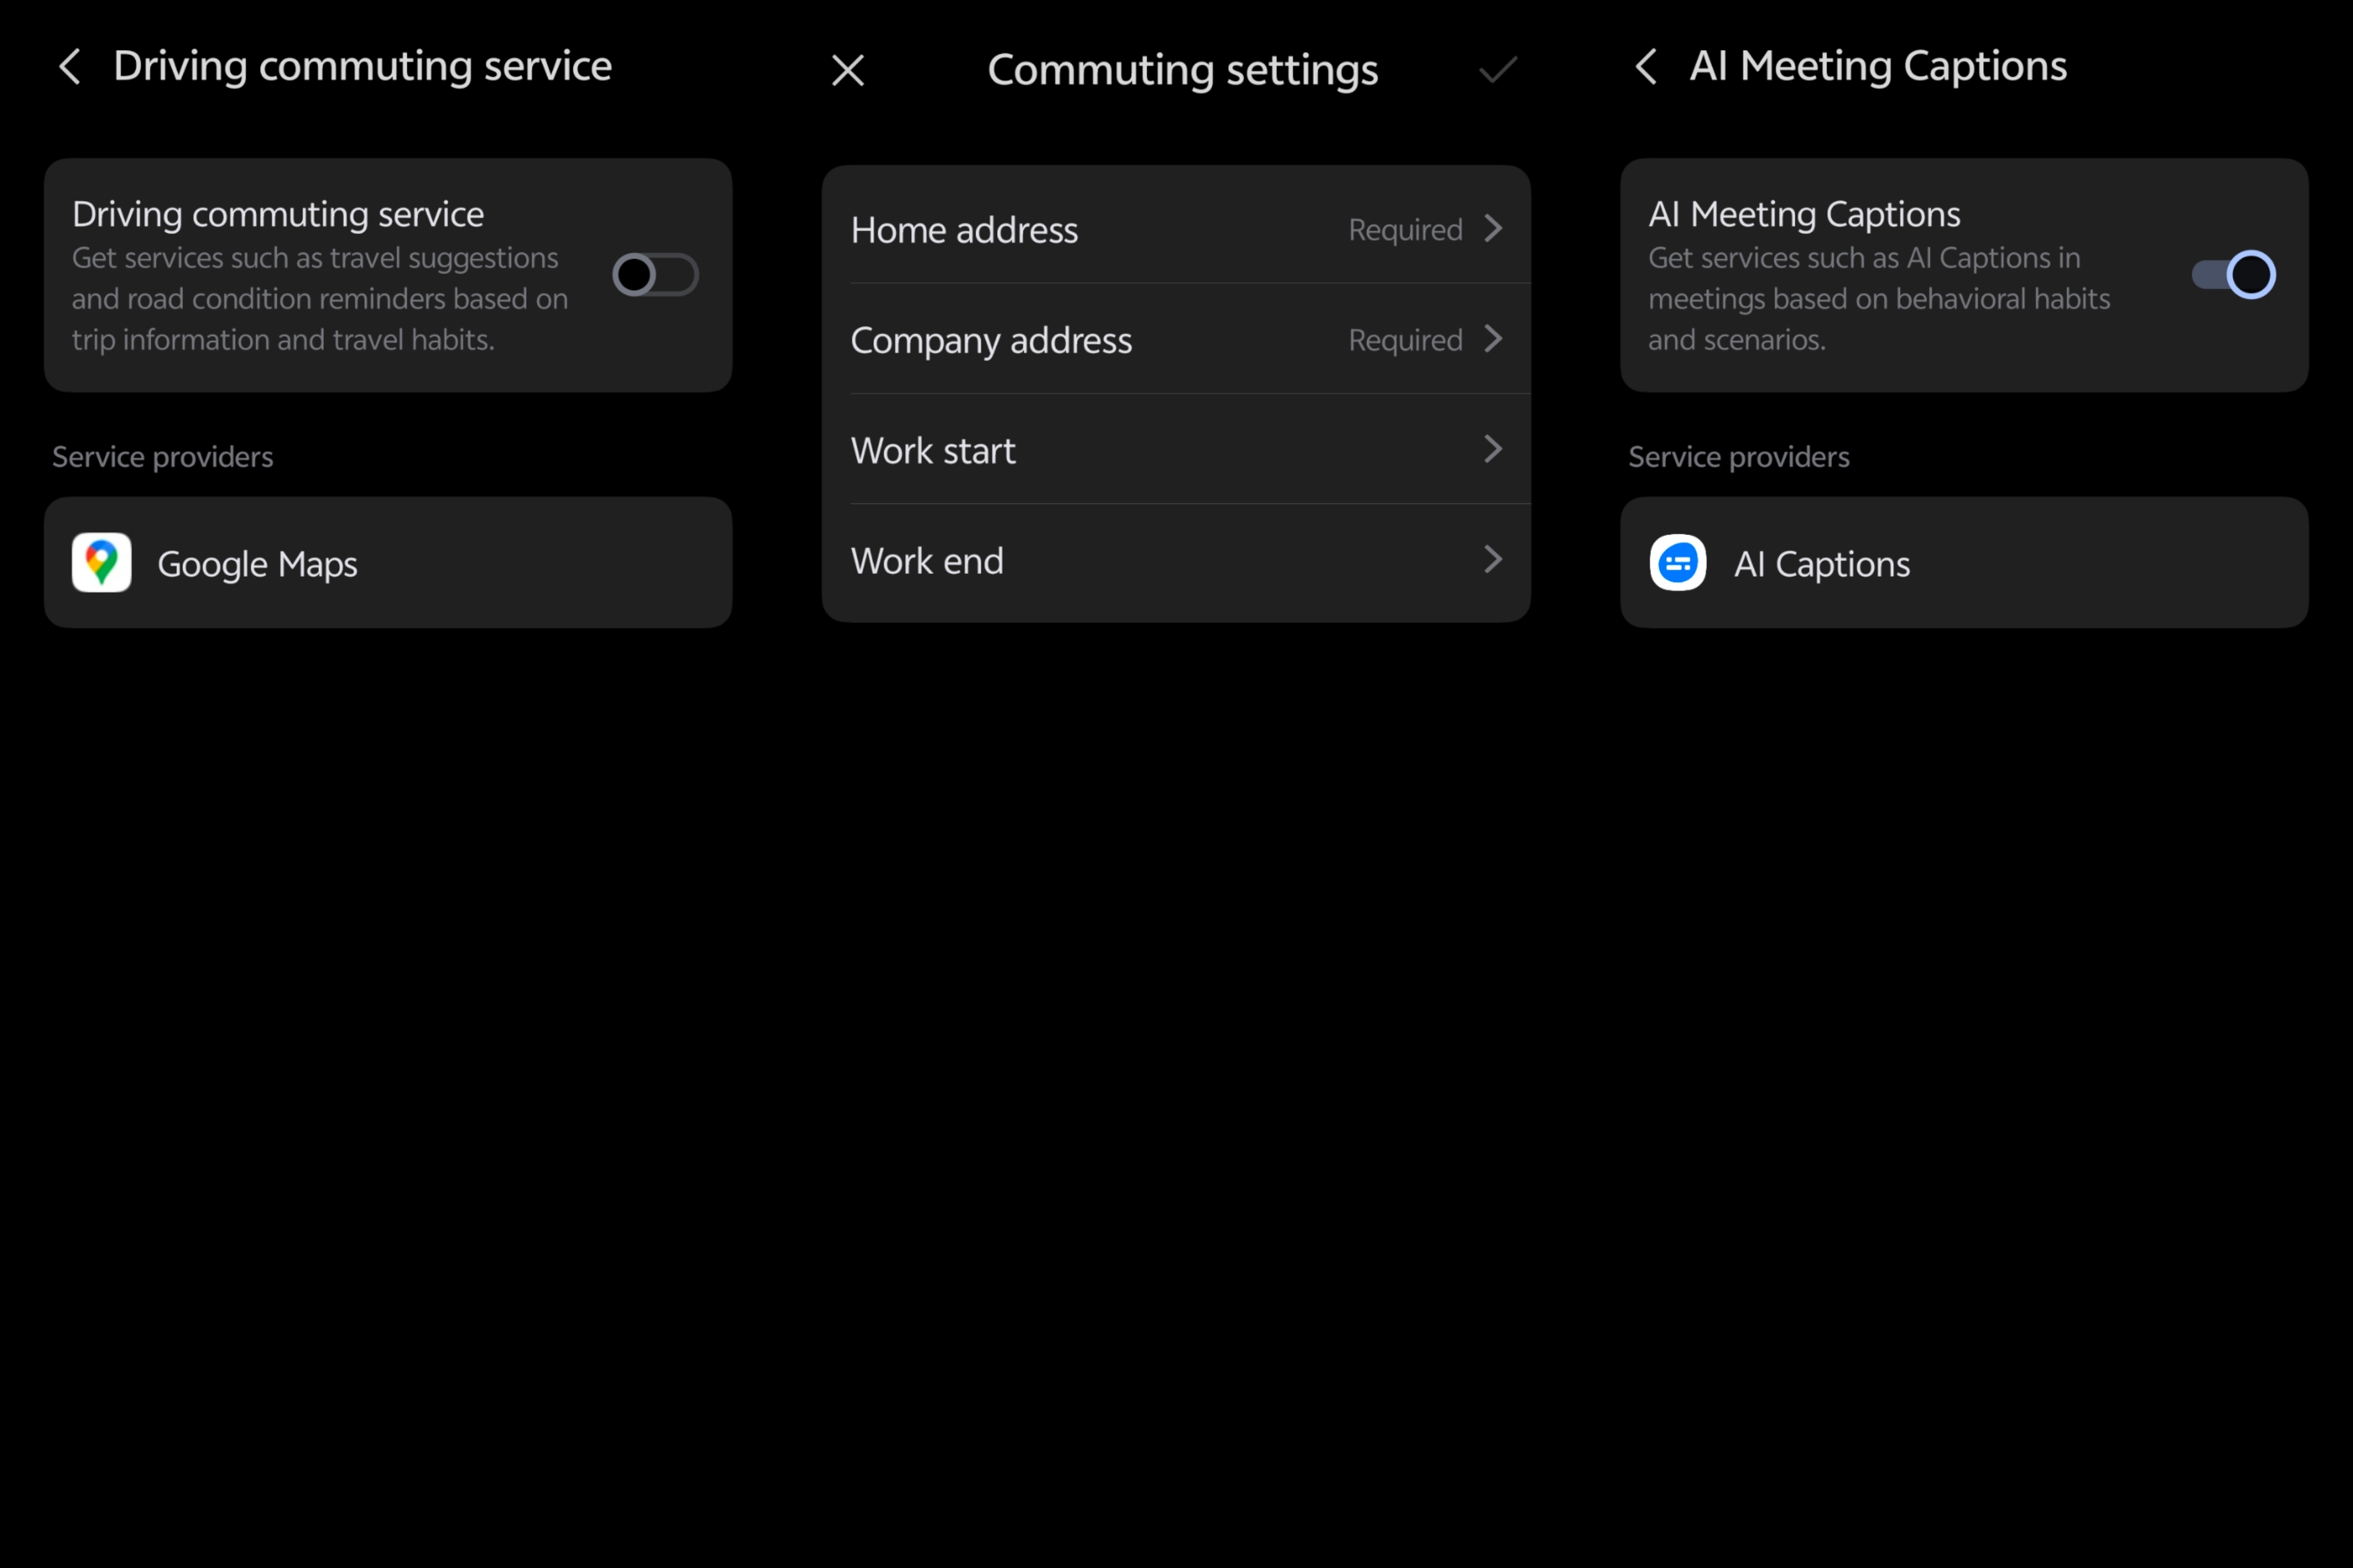Open Work end time setting

coord(927,561)
